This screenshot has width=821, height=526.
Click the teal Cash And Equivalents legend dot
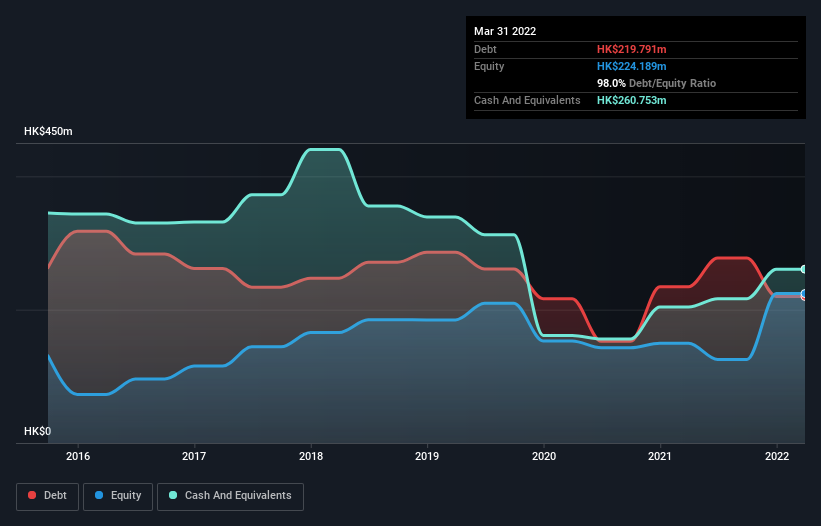(173, 495)
